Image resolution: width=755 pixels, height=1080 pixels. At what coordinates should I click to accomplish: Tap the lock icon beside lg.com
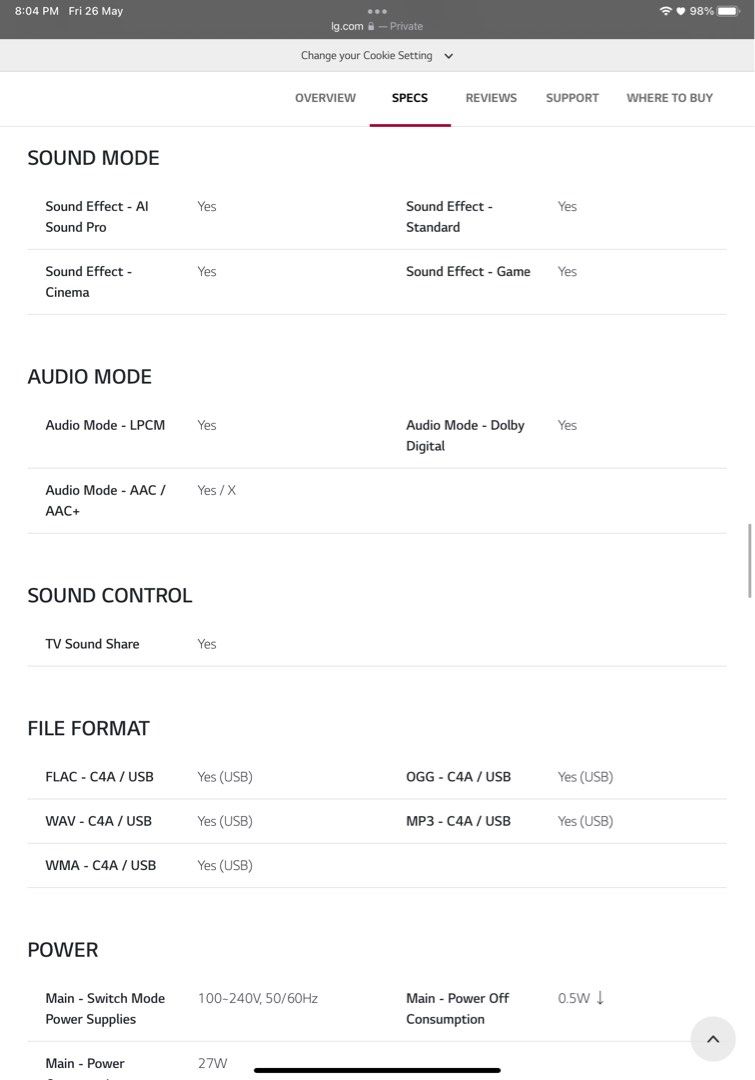click(x=371, y=27)
